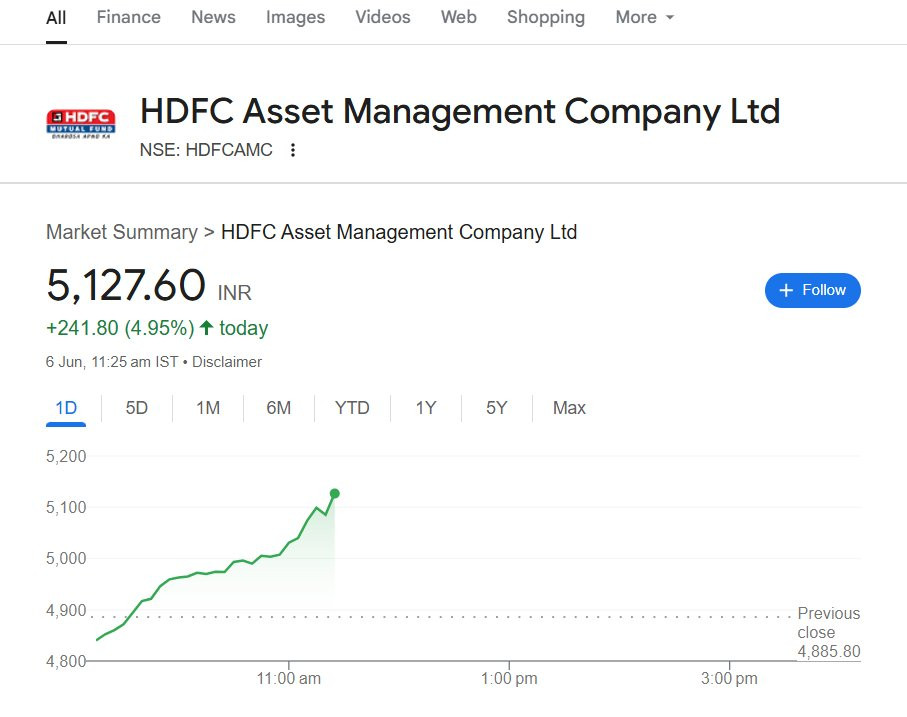
Task: Click the INR currency label
Action: 234,293
